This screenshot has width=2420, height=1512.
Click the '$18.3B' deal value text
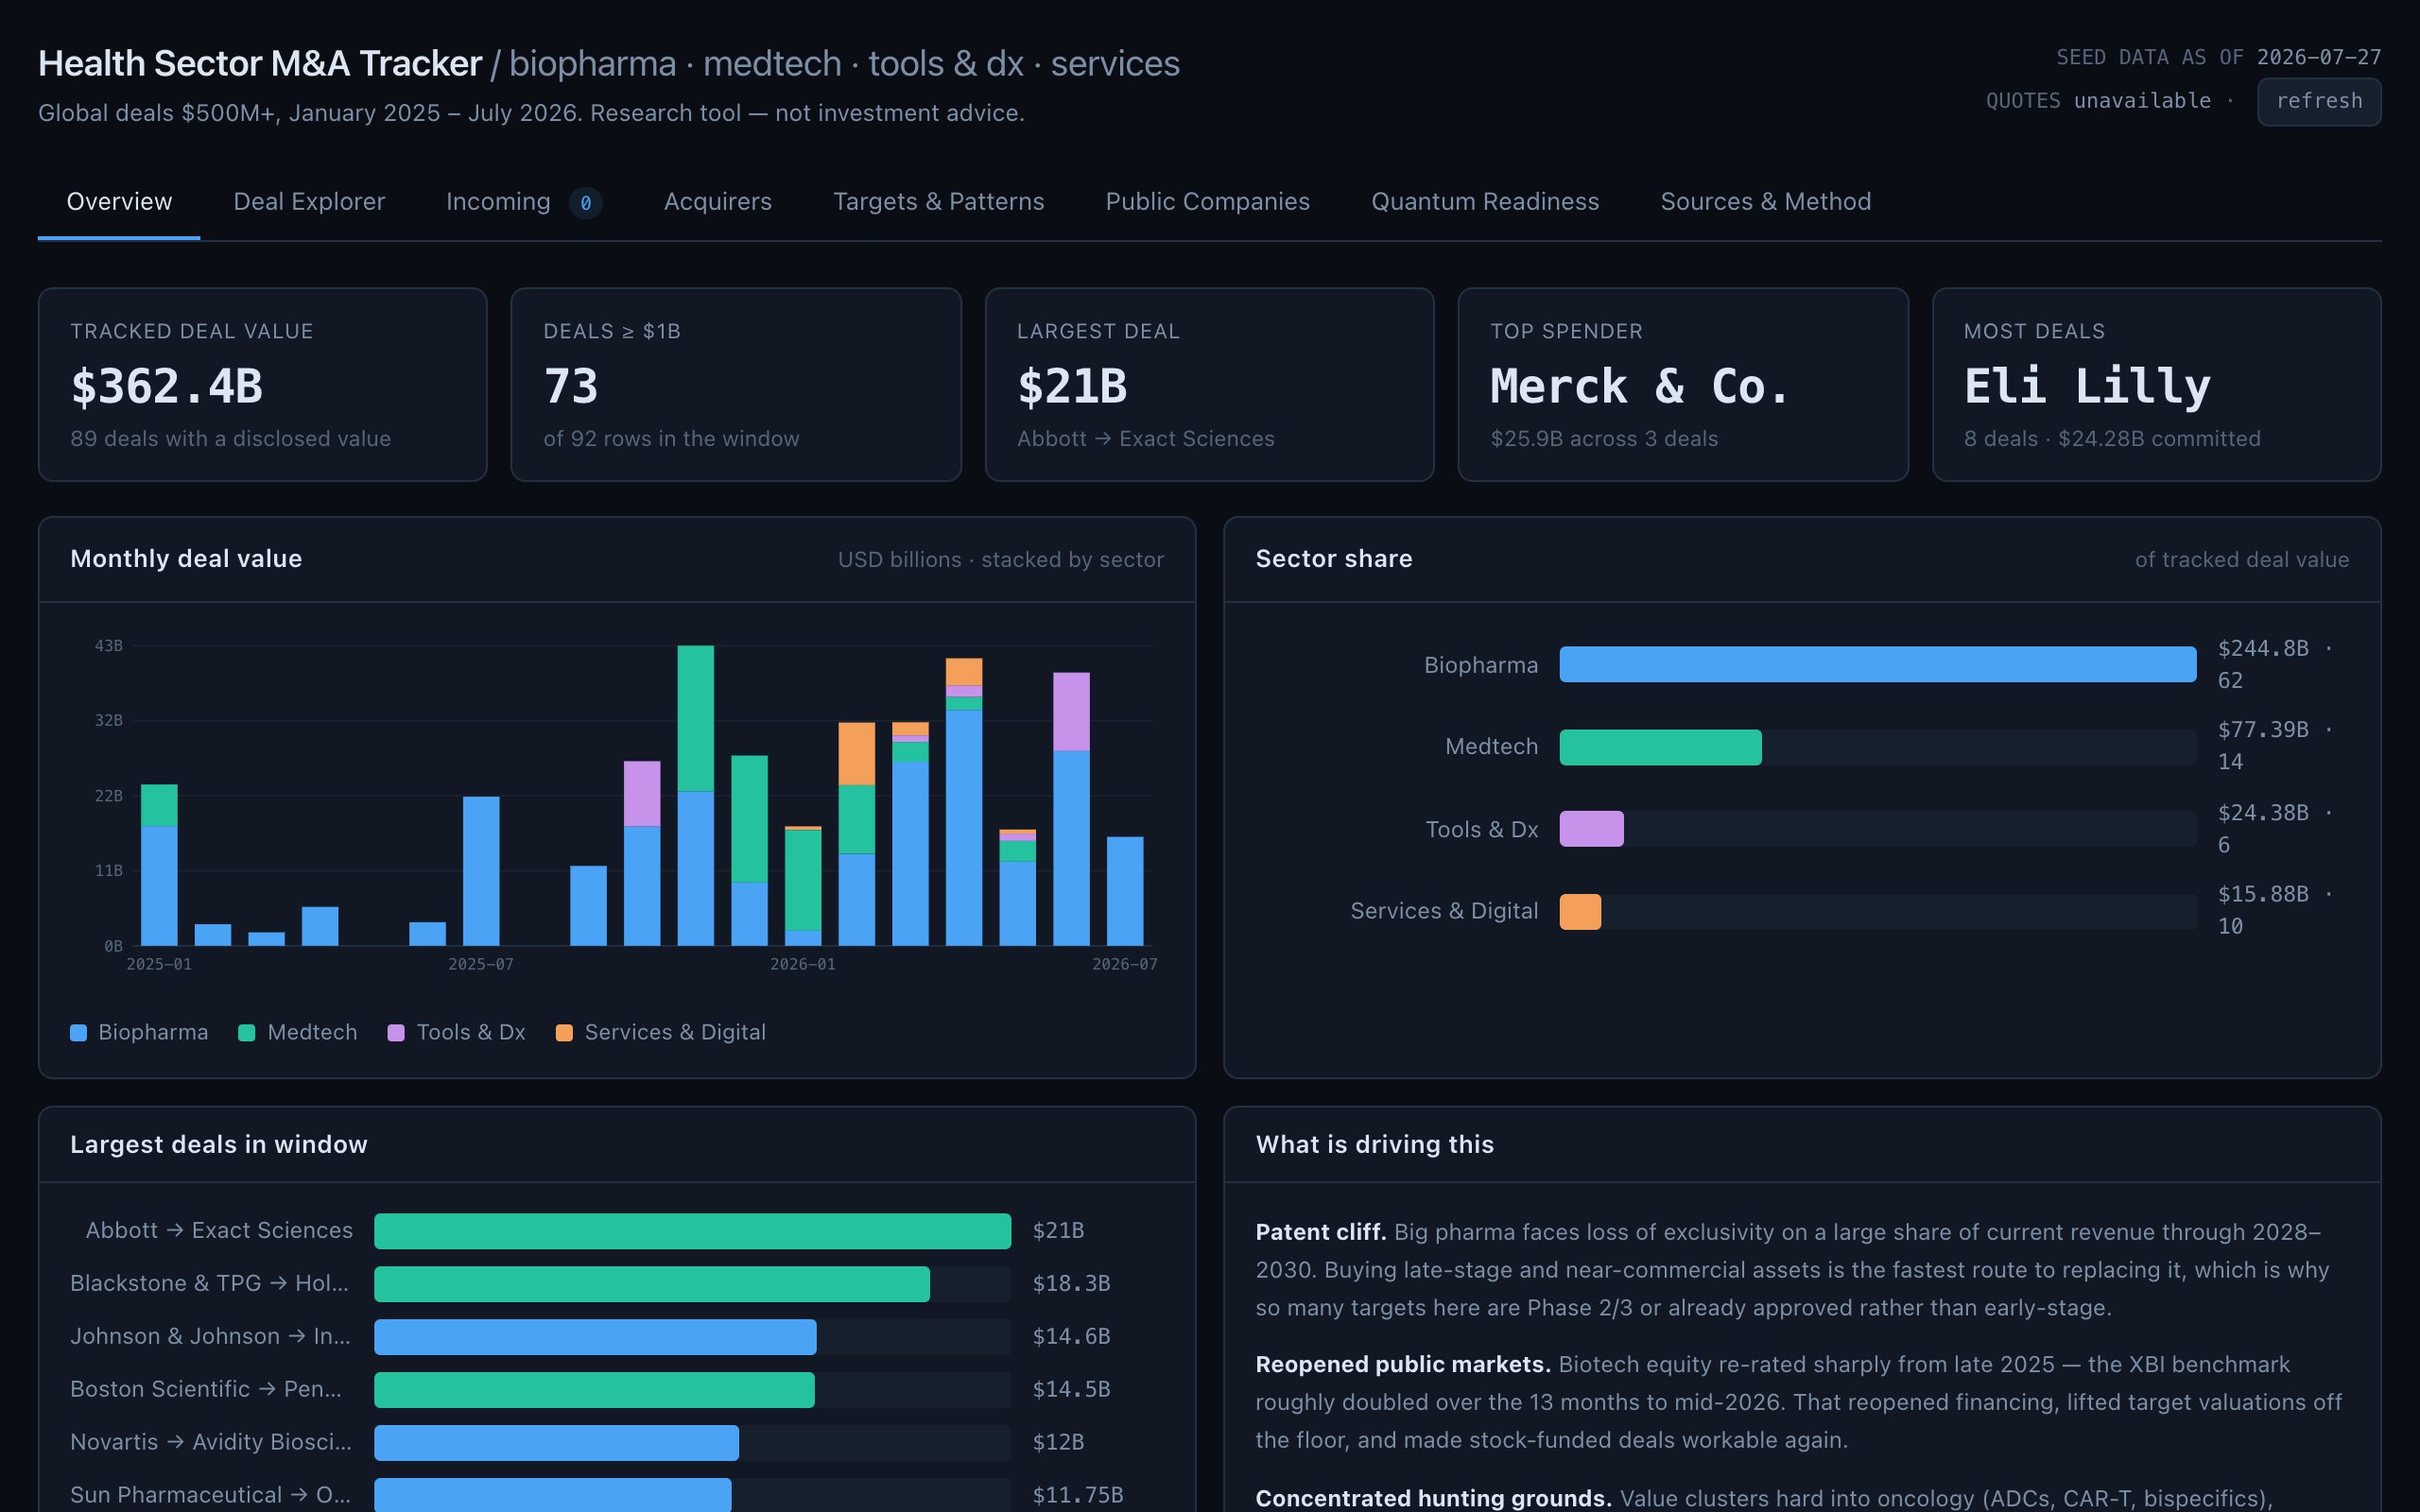1071,1284
